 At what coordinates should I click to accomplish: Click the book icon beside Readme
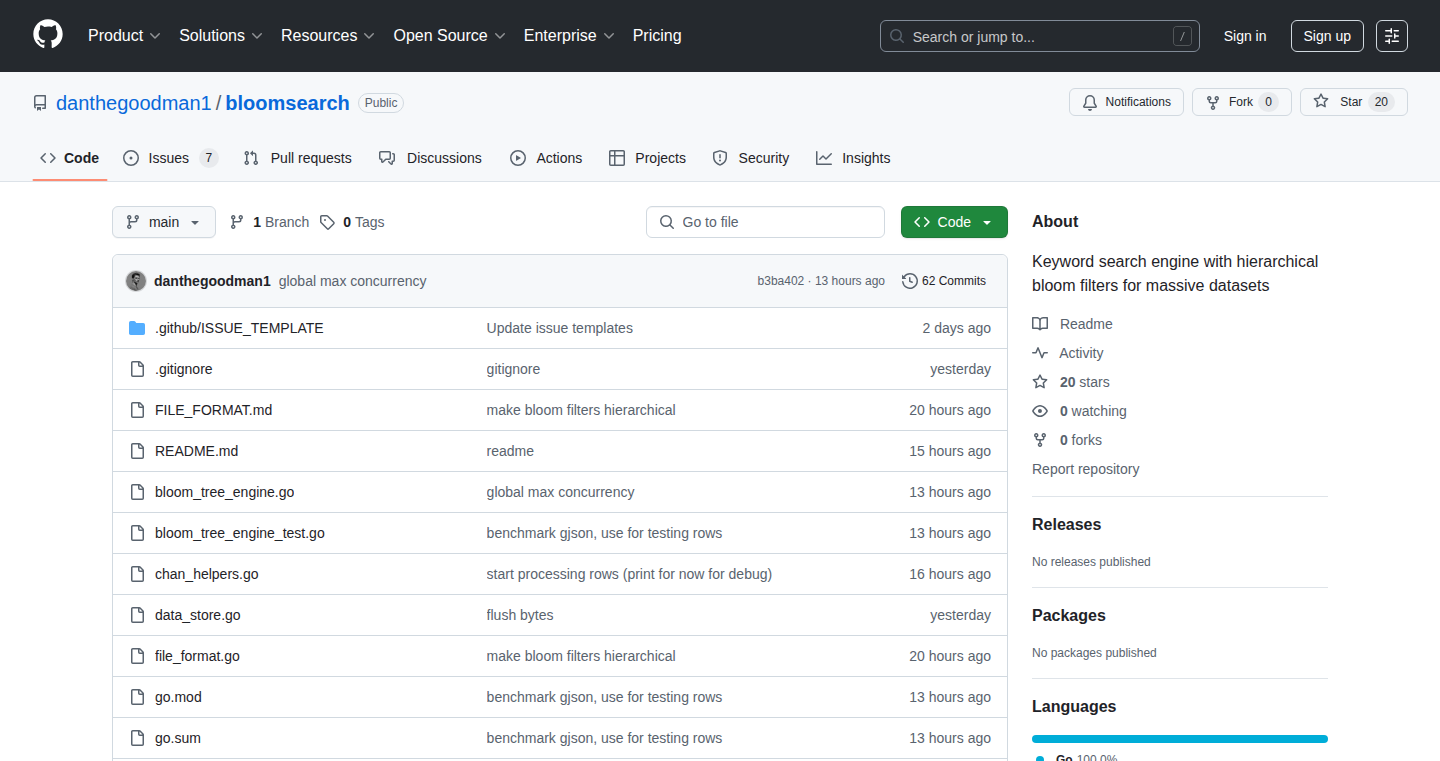pos(1040,324)
